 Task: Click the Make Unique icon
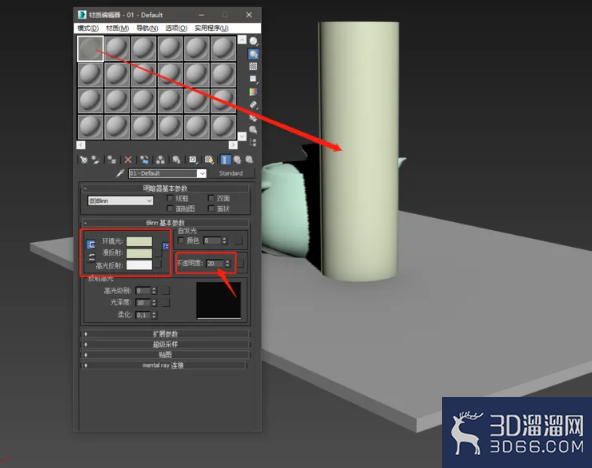click(160, 160)
